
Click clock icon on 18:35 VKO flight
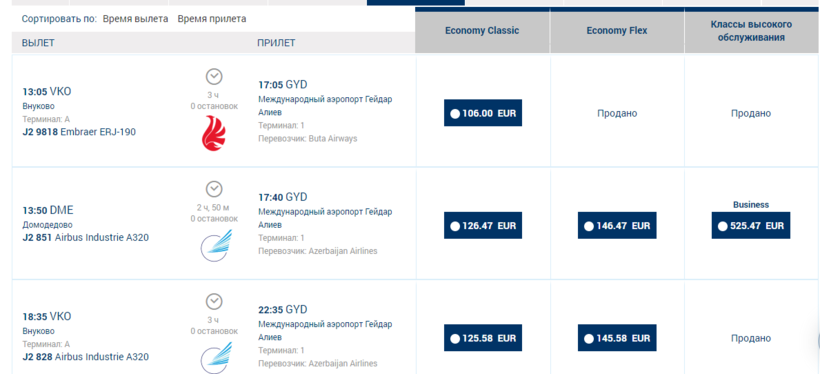pyautogui.click(x=214, y=301)
